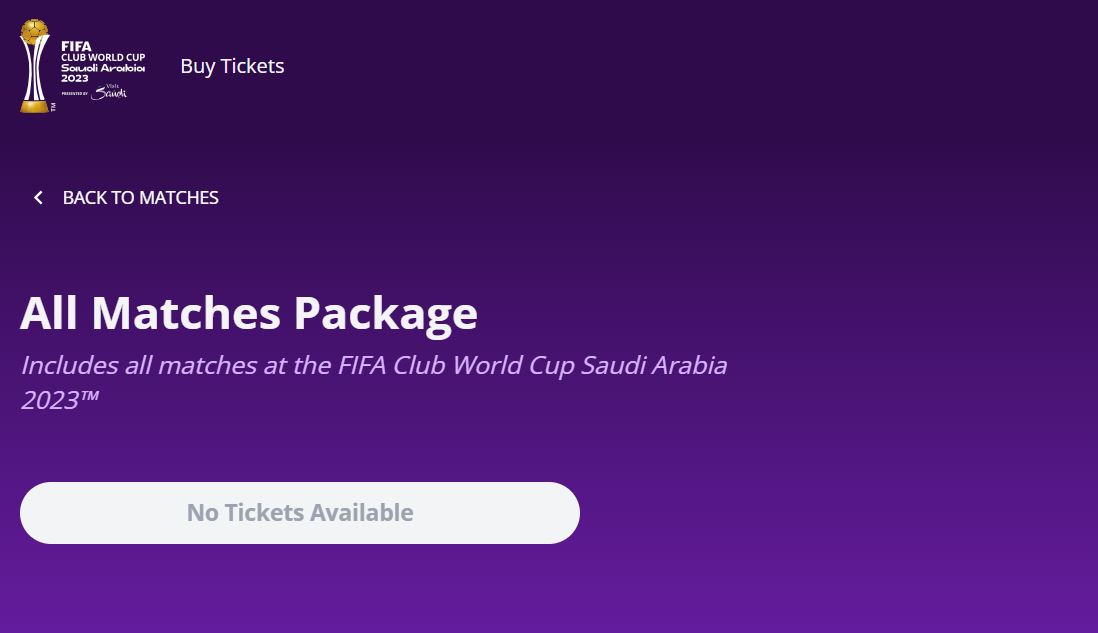Click the stylized Saudi Arabia logo text
1098x633 pixels.
[x=103, y=68]
